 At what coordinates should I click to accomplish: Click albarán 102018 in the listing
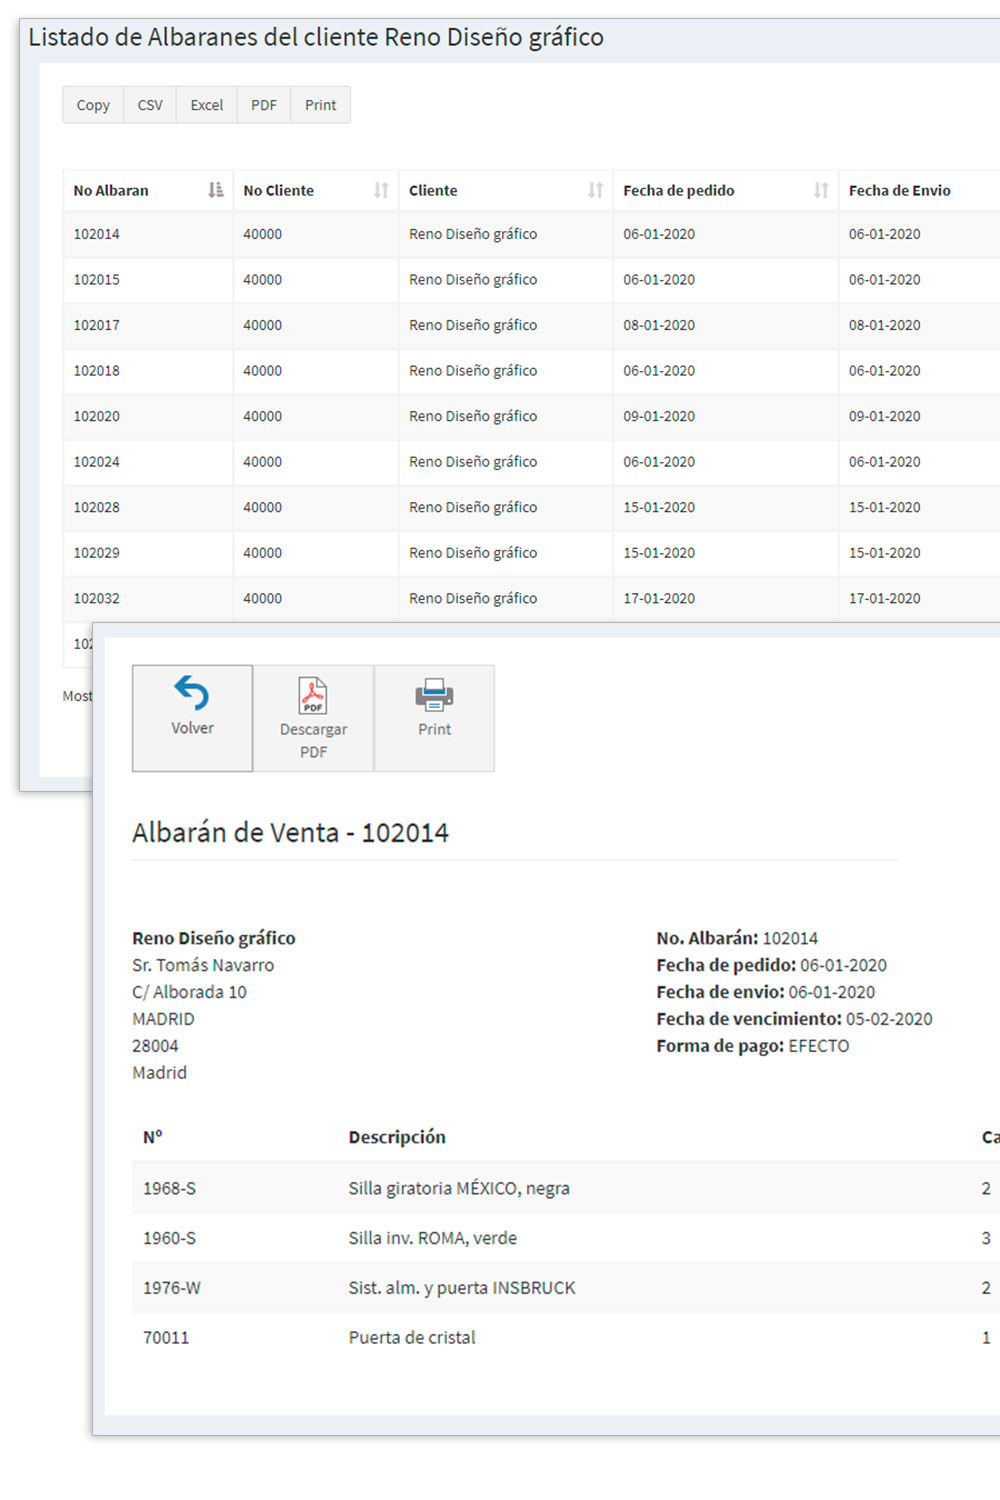[96, 370]
